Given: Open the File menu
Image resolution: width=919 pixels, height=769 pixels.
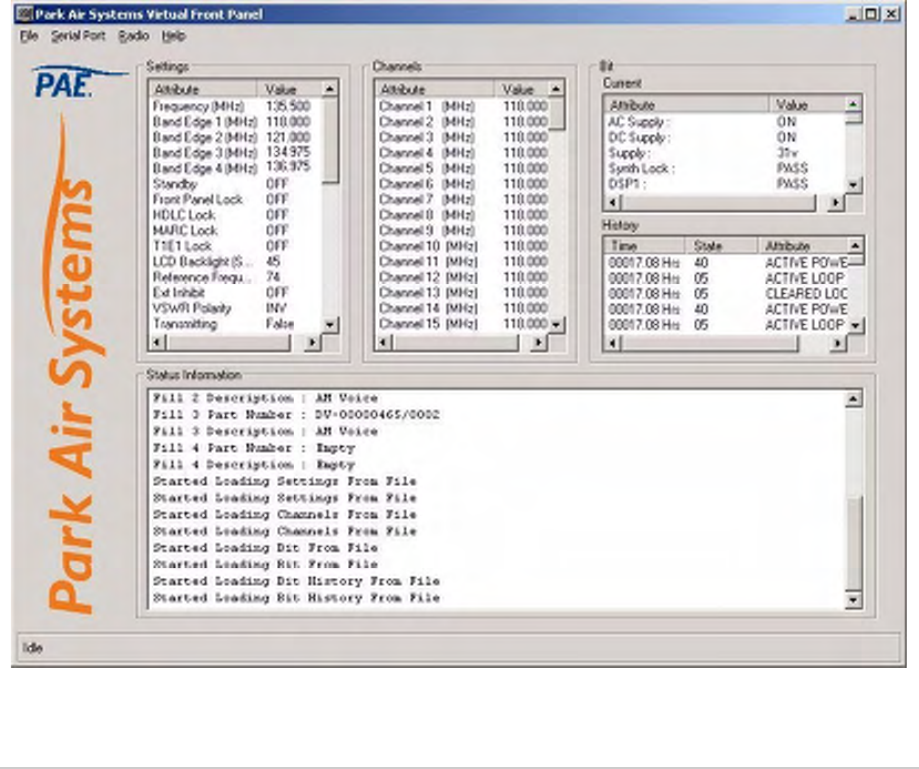Looking at the screenshot, I should coord(29,36).
